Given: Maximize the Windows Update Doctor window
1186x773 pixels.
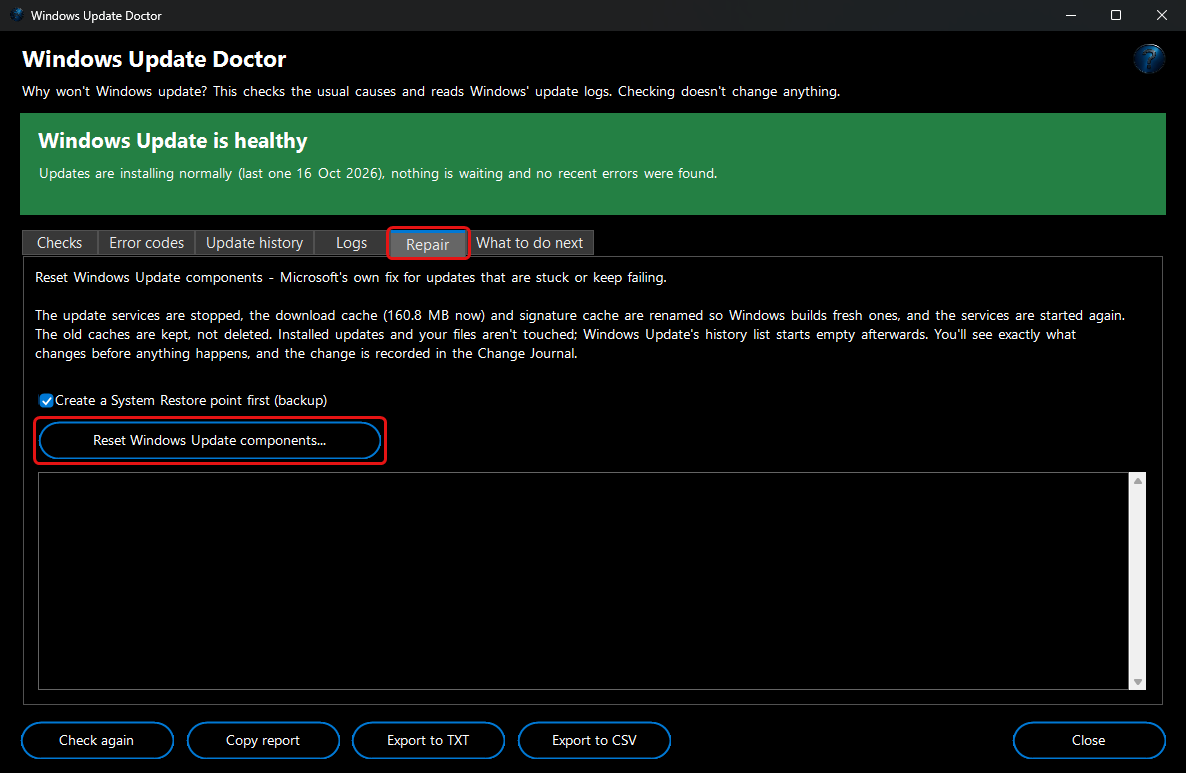Looking at the screenshot, I should coord(1116,15).
